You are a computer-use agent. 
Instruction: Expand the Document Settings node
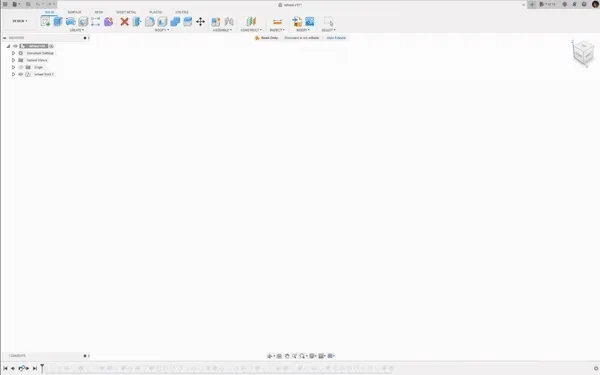13,53
